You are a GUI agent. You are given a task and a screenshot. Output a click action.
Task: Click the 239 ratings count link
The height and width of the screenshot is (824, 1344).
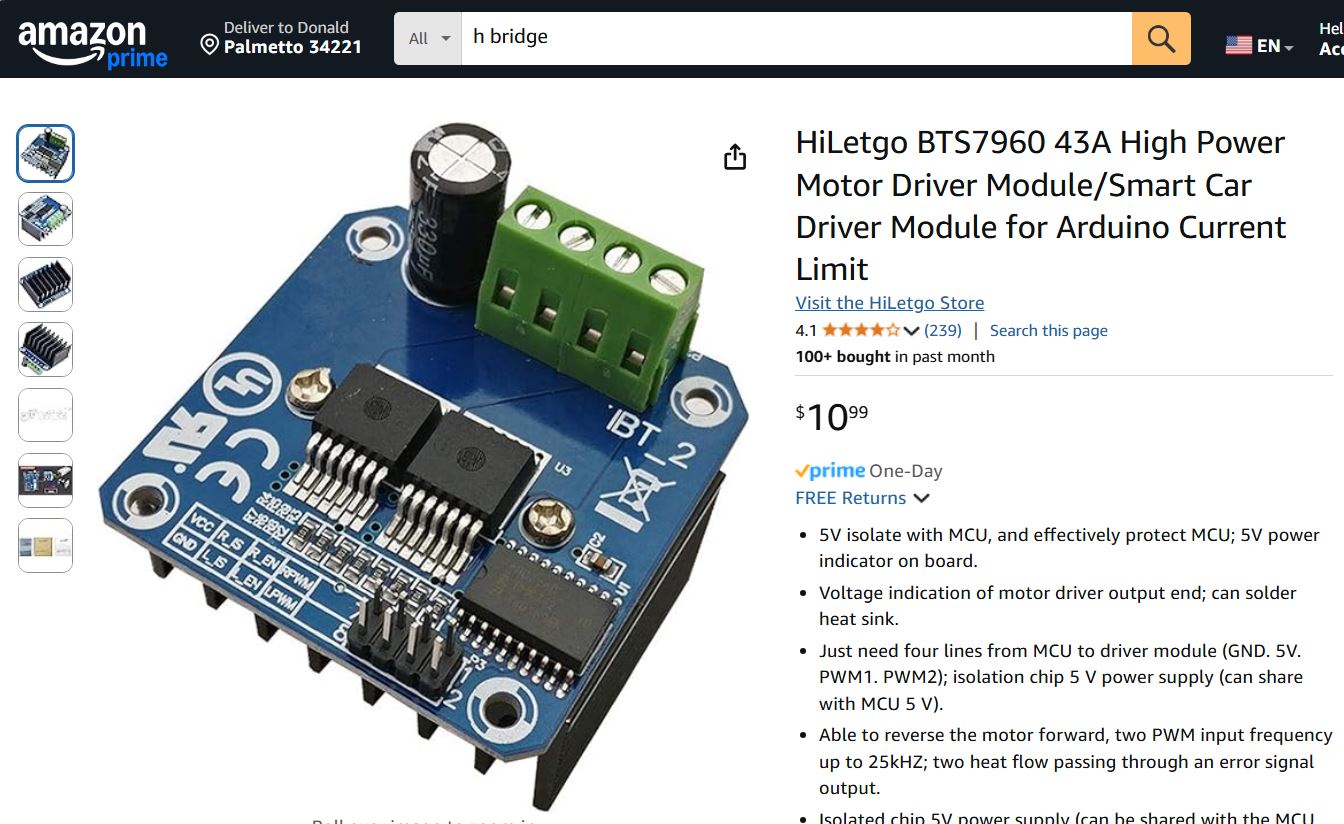[943, 330]
